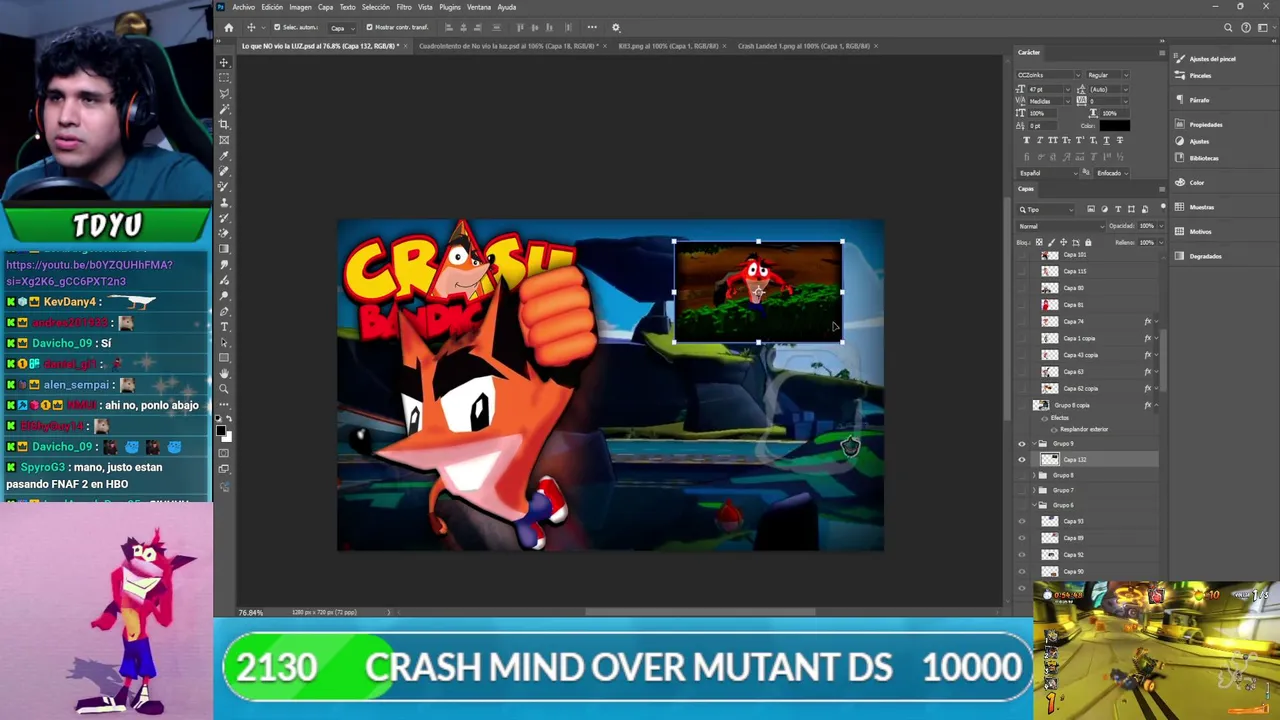This screenshot has width=1280, height=720.
Task: Collapse the Grupo 6 layer group
Action: pyautogui.click(x=1033, y=505)
